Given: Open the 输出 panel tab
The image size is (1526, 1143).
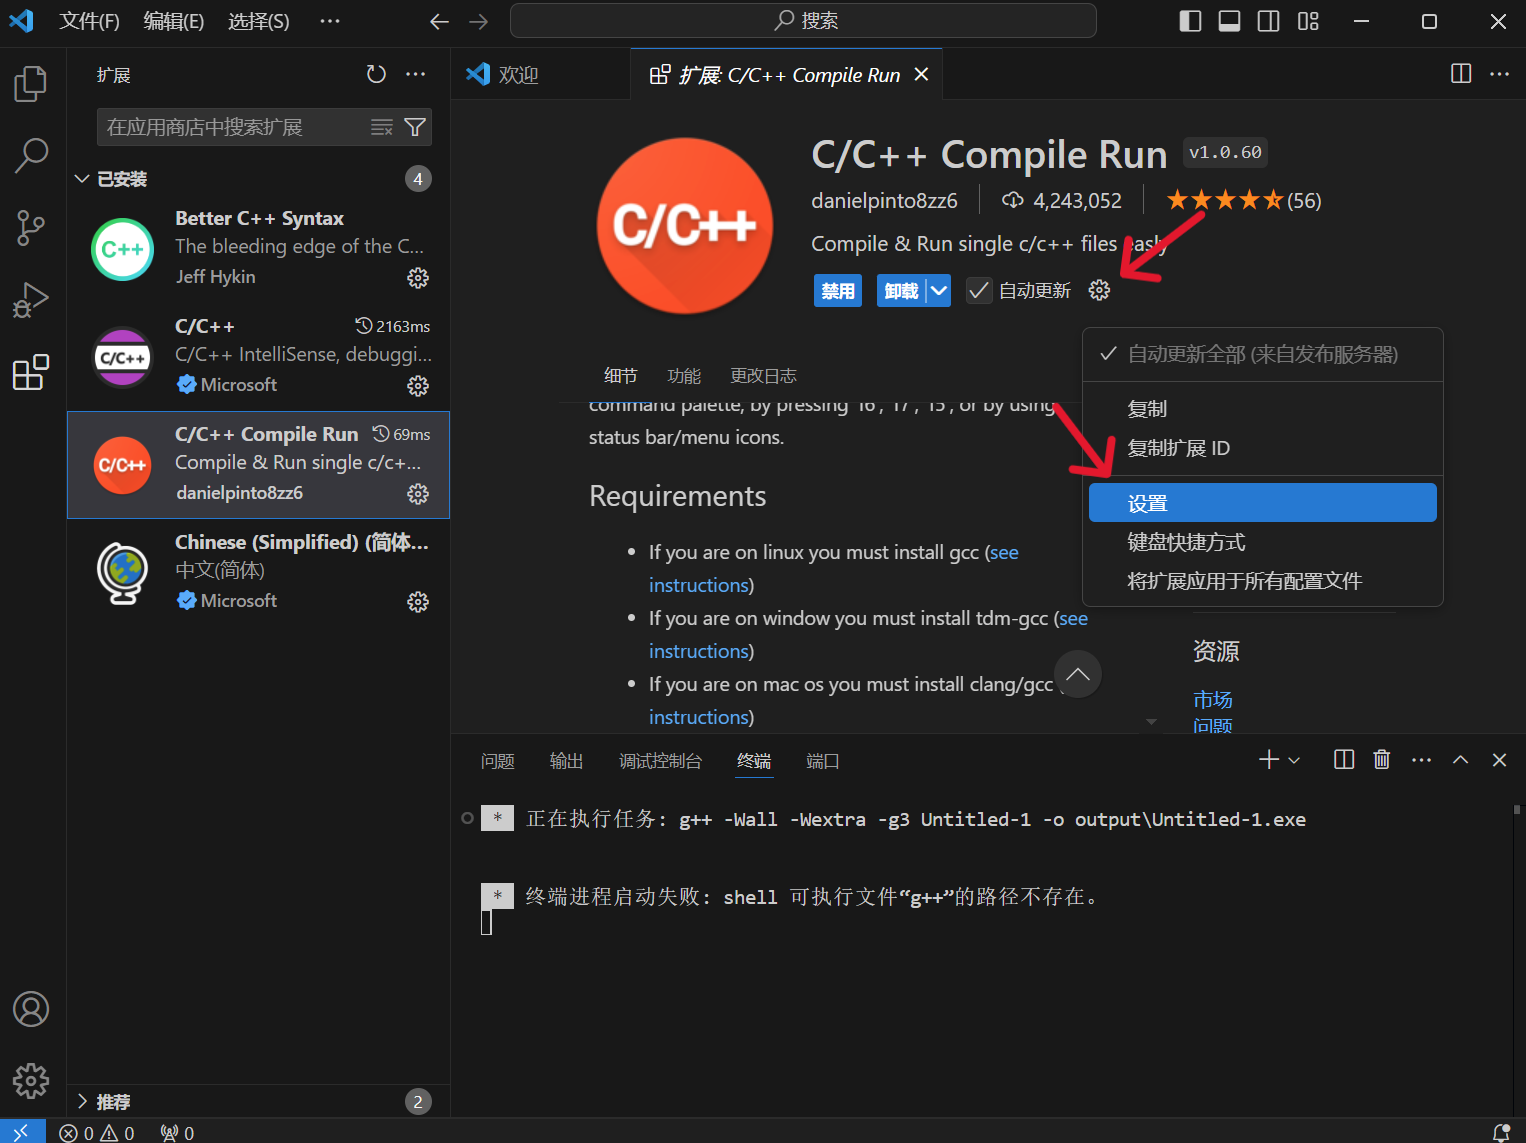Looking at the screenshot, I should pos(566,761).
